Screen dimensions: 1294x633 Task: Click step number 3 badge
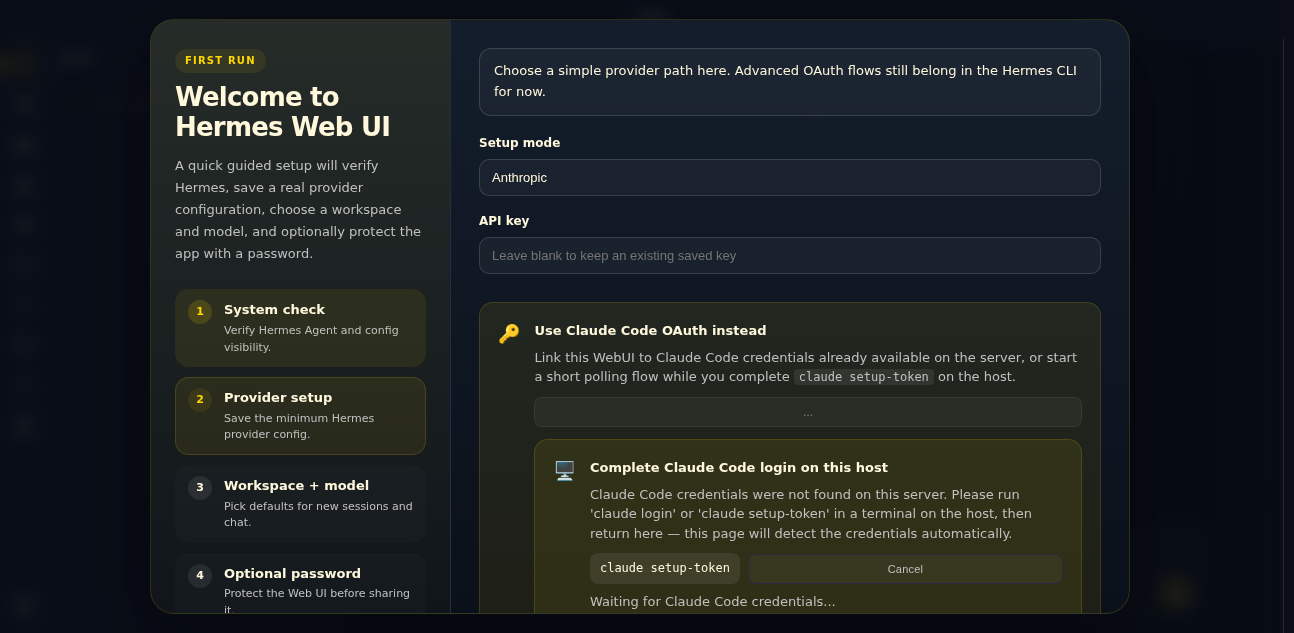200,488
